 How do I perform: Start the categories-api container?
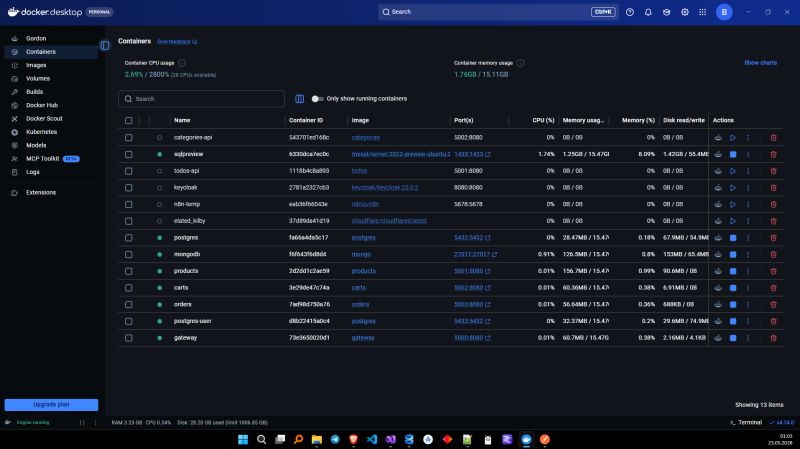[733, 138]
